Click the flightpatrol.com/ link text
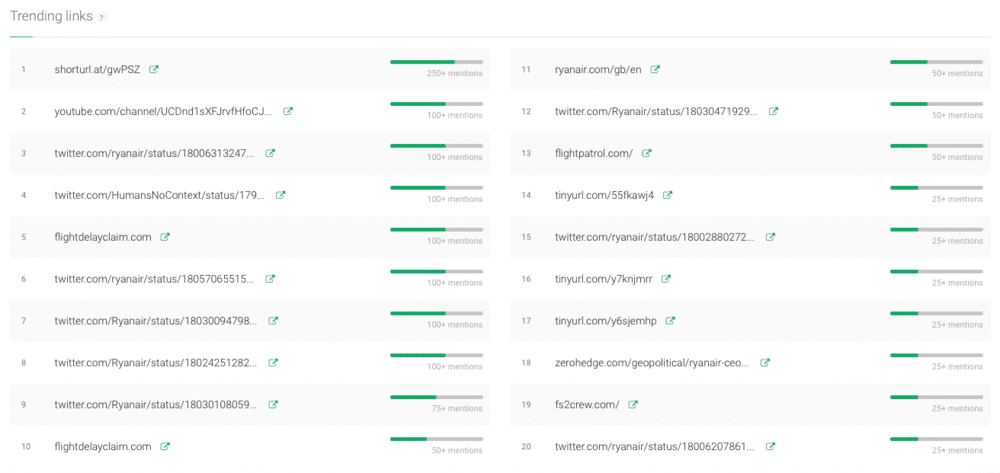 (x=594, y=153)
